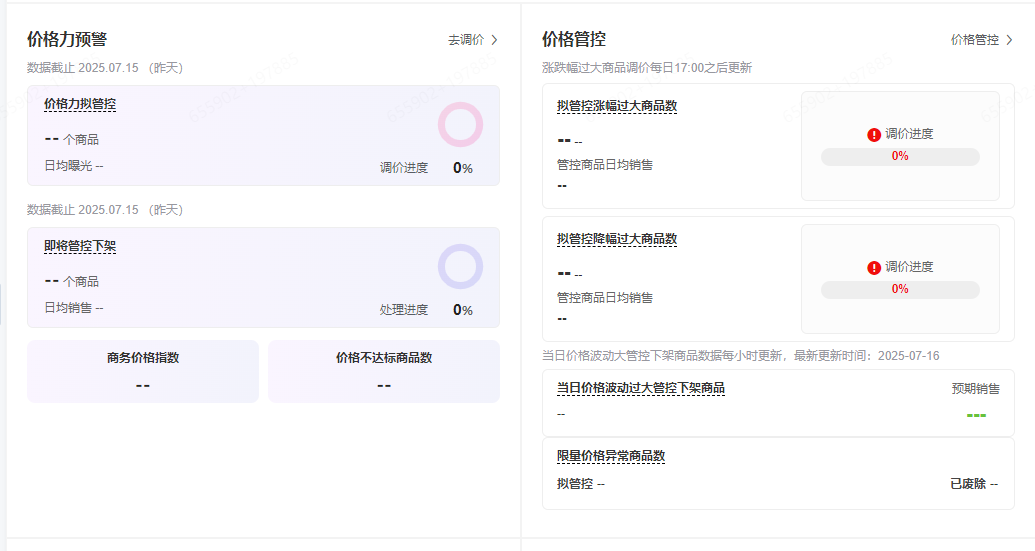
Task: Click red alert icon in 涨幅过大 card
Action: pos(874,134)
